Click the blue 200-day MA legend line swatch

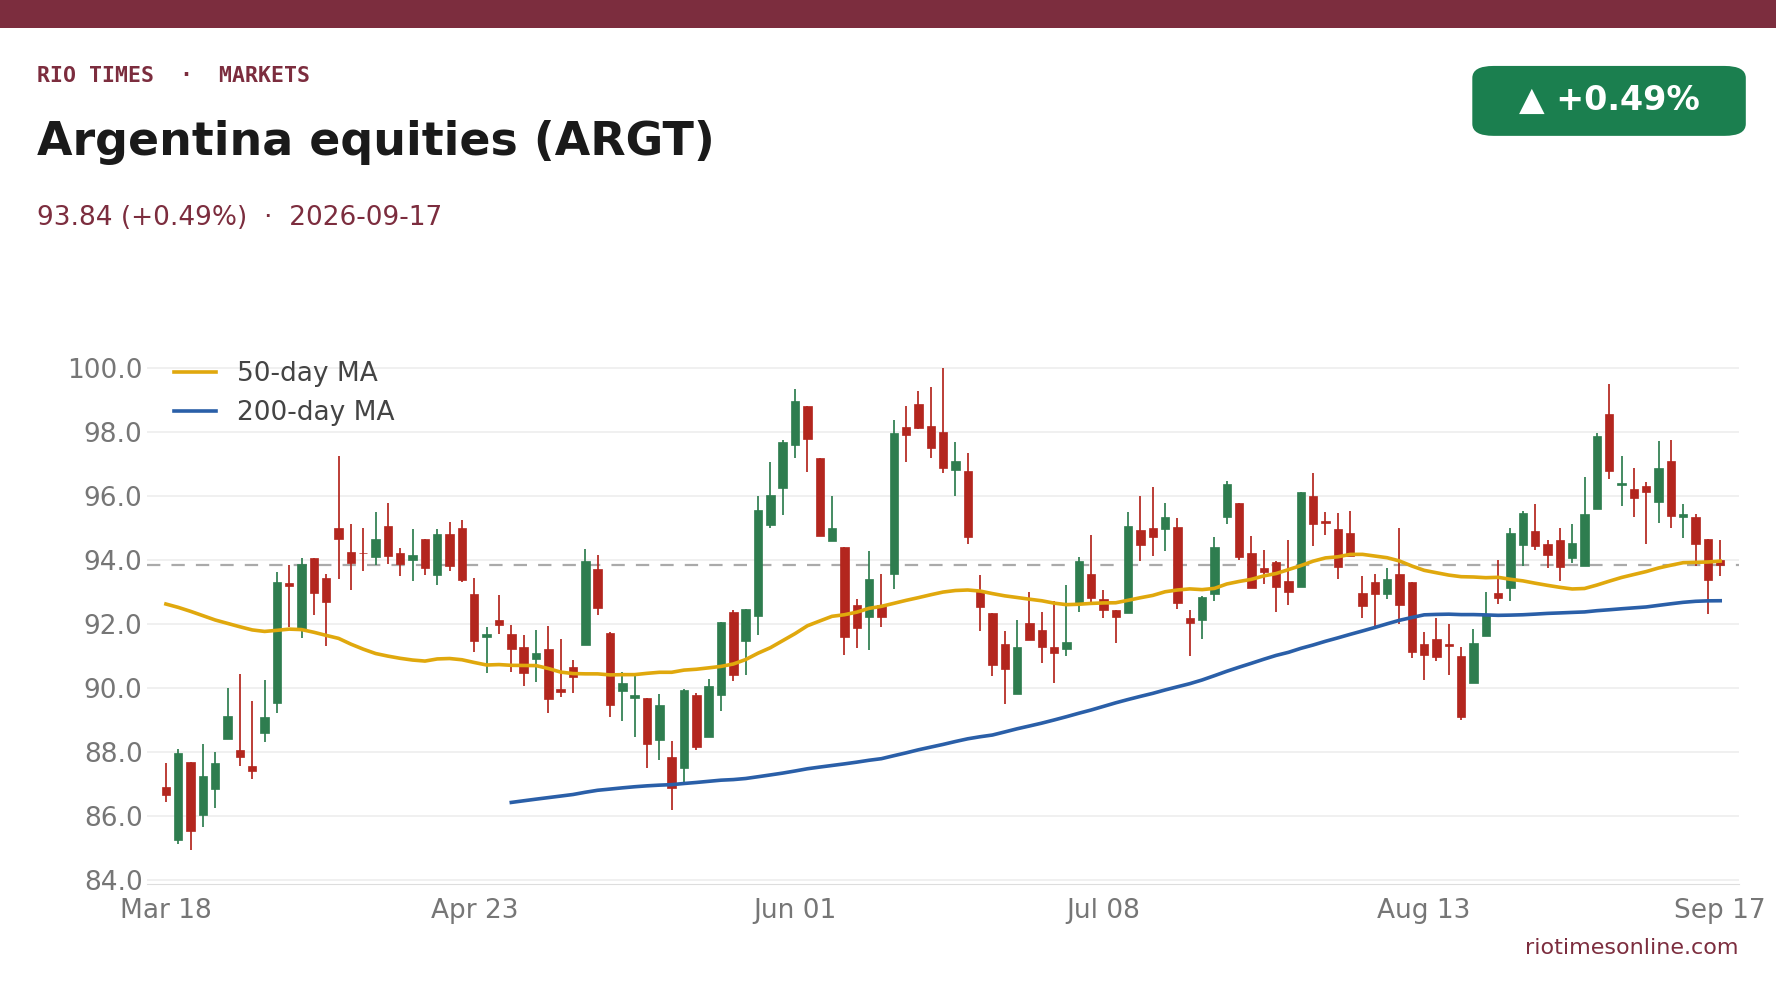click(x=195, y=411)
